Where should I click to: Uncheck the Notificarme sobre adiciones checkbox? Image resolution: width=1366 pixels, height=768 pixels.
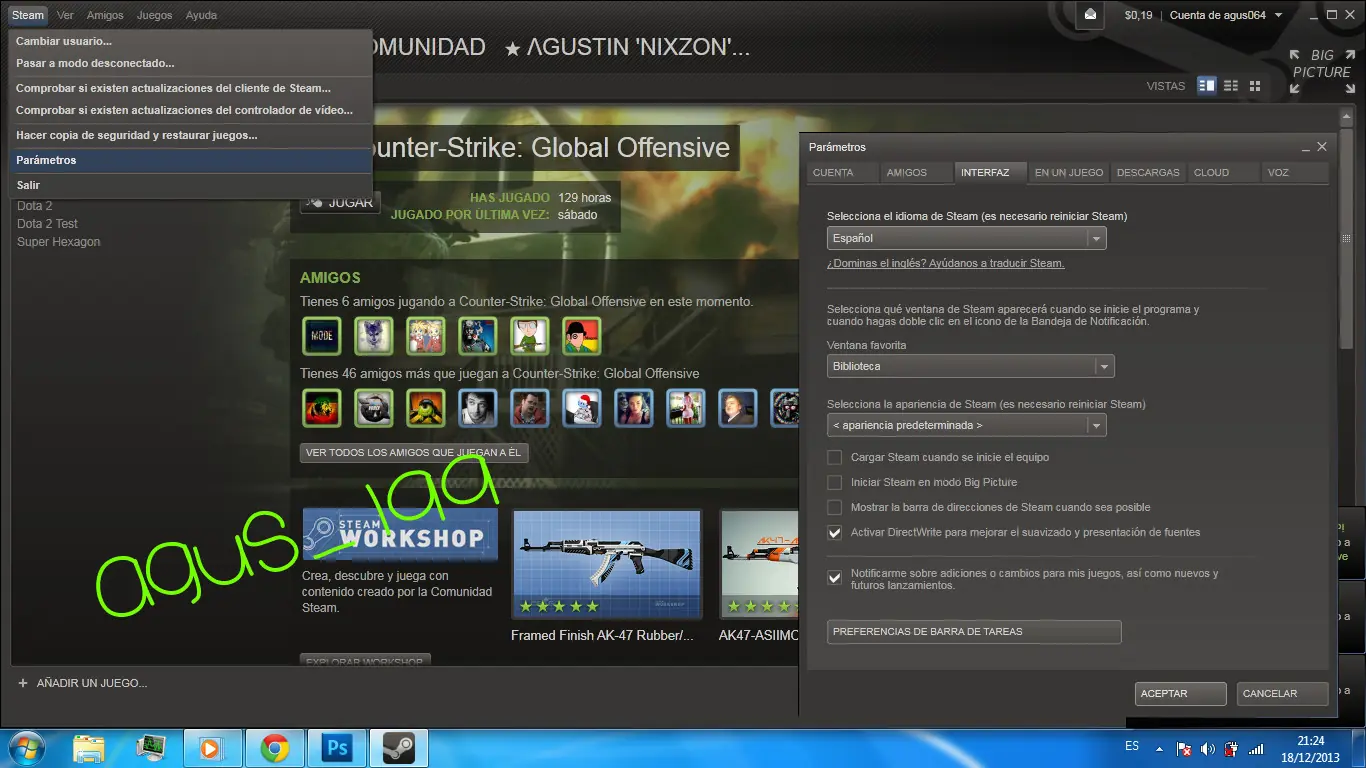pyautogui.click(x=834, y=577)
